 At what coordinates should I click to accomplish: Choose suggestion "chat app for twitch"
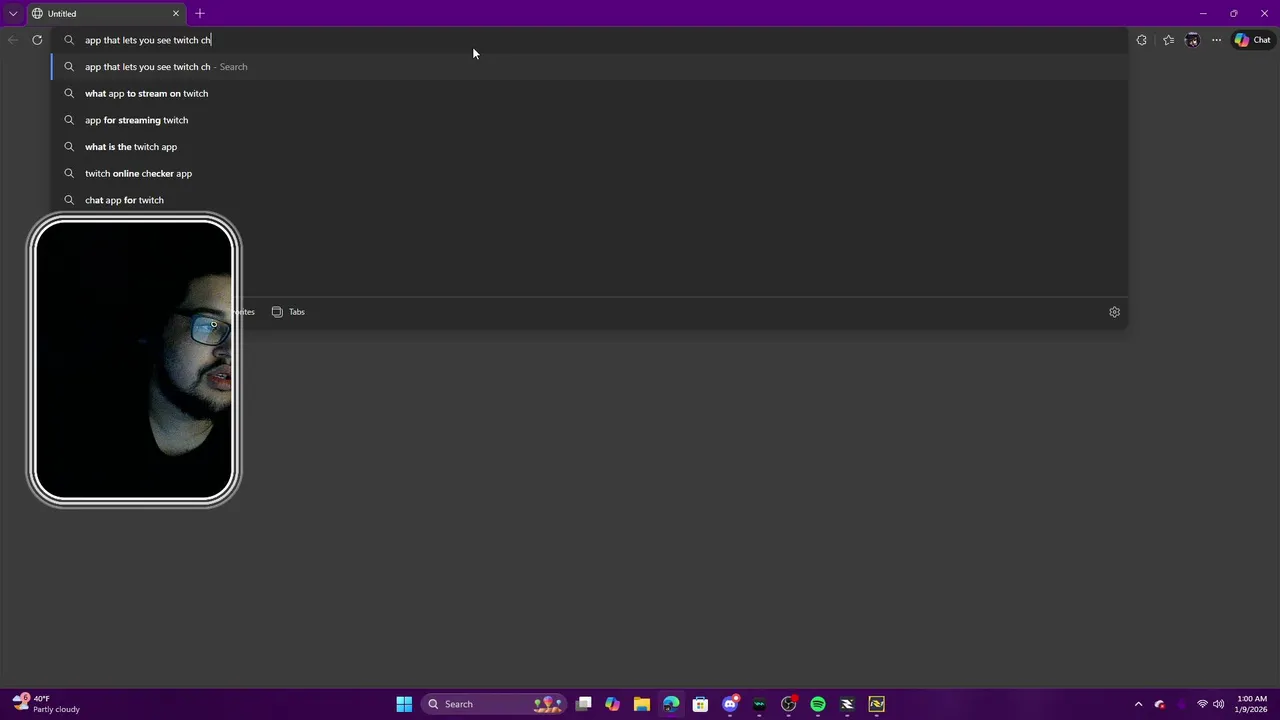pyautogui.click(x=590, y=200)
